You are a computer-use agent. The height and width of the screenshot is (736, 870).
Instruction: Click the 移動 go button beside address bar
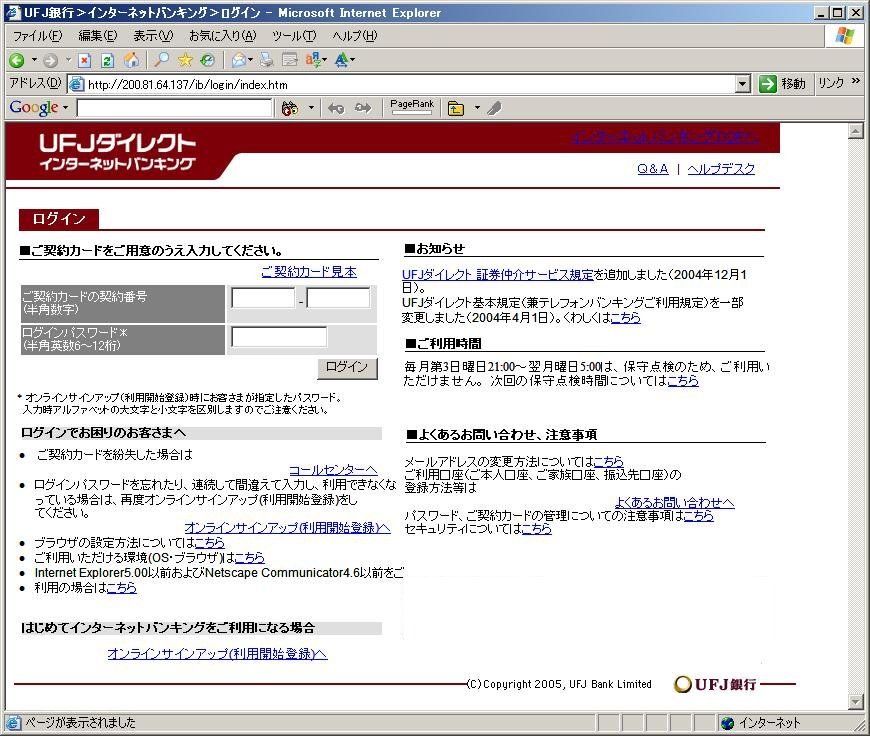[x=783, y=84]
